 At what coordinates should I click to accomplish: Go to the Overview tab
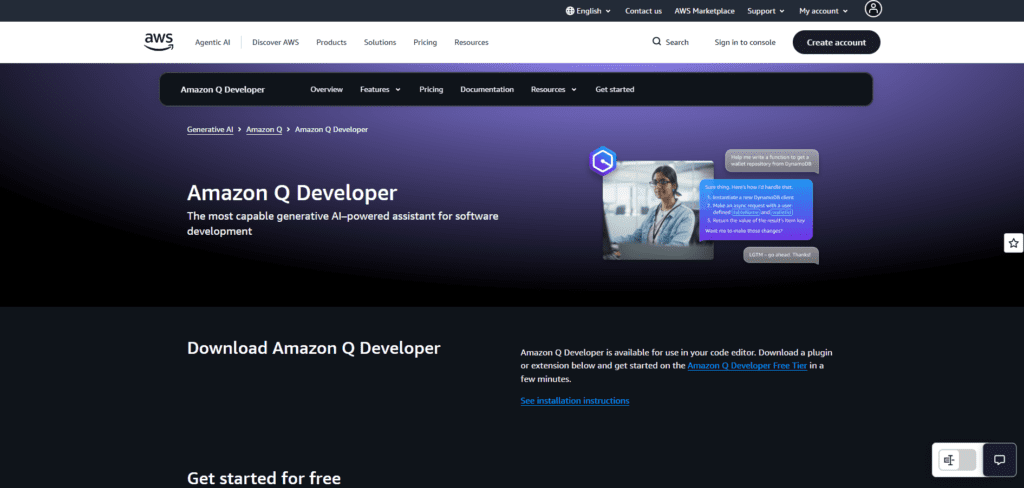327,89
